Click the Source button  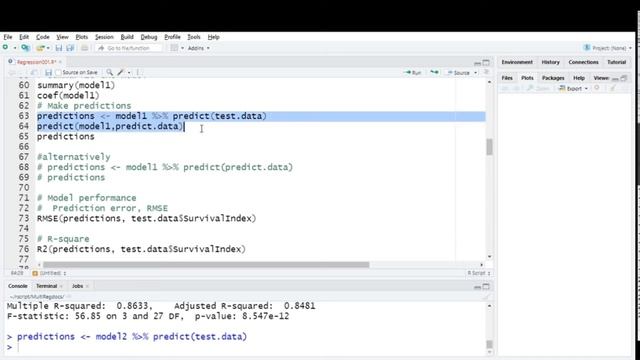(x=458, y=73)
